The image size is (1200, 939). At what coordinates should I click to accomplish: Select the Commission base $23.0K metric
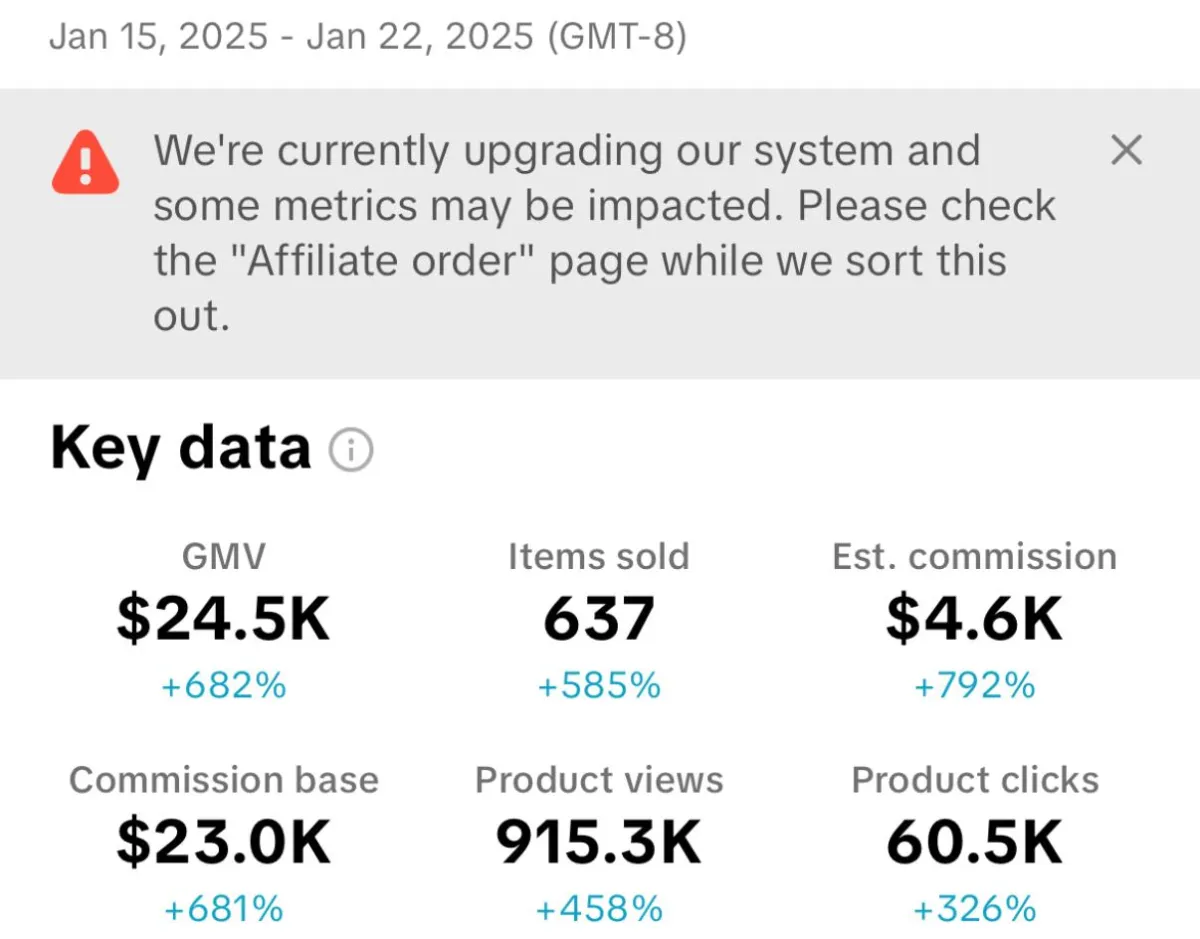pyautogui.click(x=224, y=844)
